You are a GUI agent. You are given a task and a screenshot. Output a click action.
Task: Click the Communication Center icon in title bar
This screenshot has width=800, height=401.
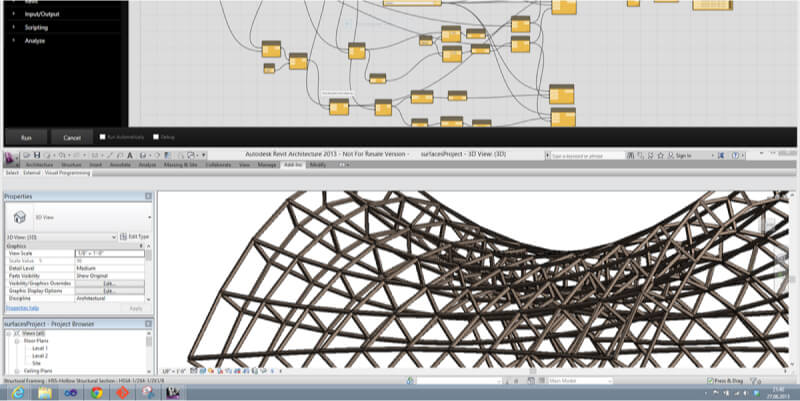pyautogui.click(x=651, y=155)
